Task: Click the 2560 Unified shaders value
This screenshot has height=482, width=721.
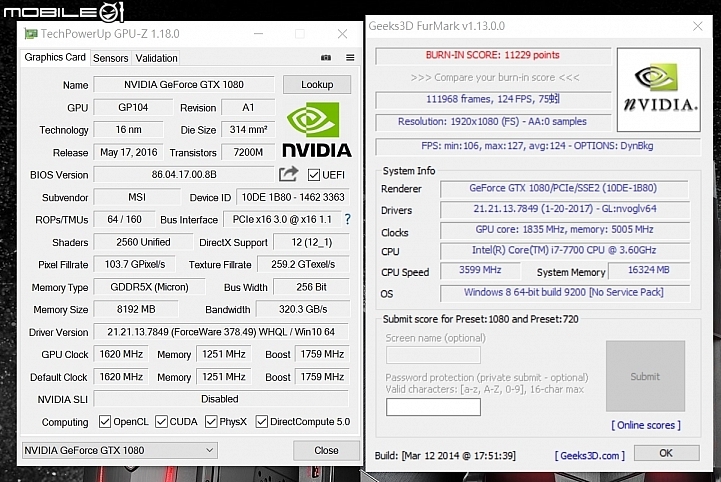Action: tap(143, 242)
